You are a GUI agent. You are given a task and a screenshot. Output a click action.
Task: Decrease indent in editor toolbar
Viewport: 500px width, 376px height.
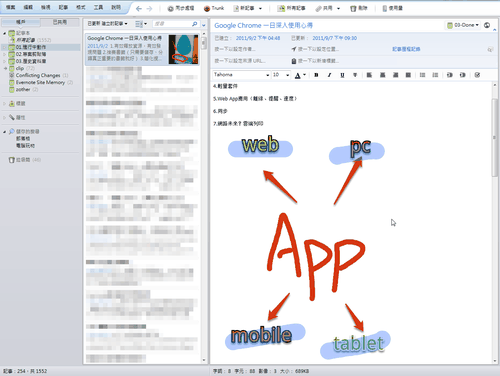pos(450,75)
